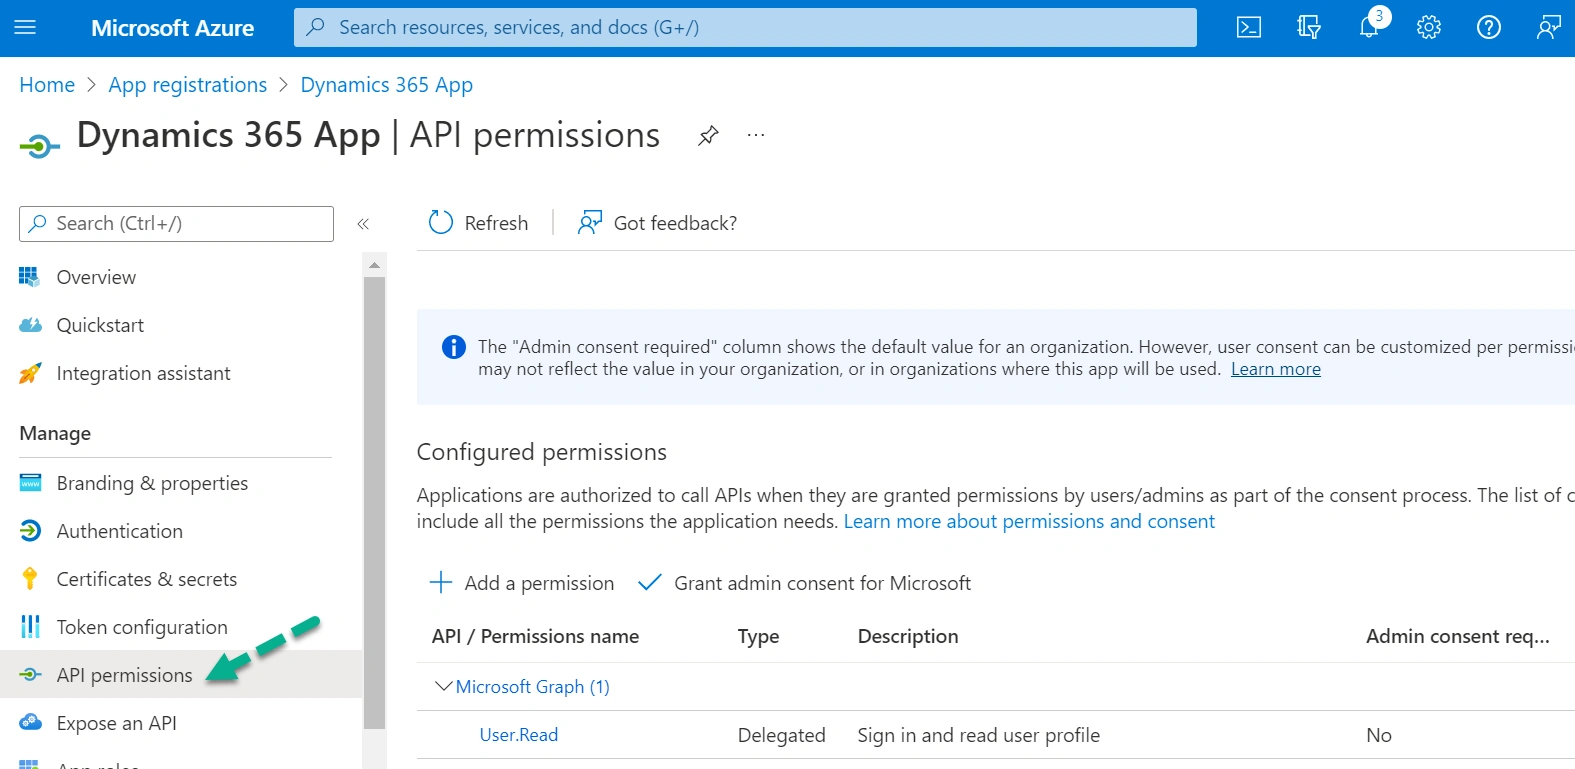Focus the top Search resources box
Viewport: 1575px width, 769px height.
pyautogui.click(x=745, y=27)
